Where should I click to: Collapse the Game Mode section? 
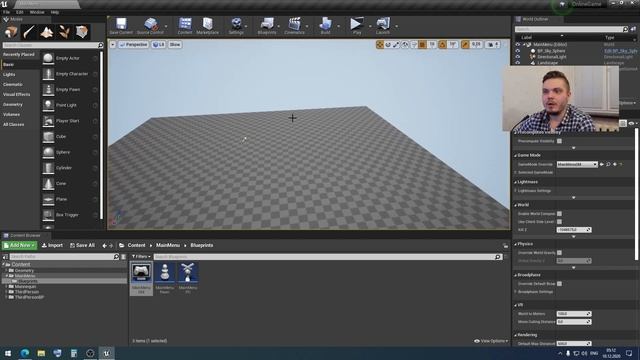[x=516, y=156]
